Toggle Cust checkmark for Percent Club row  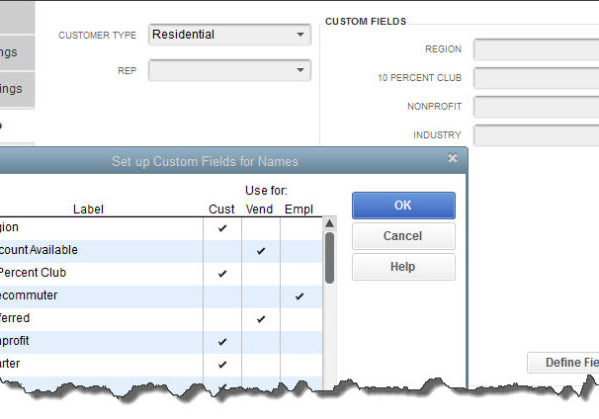point(222,273)
